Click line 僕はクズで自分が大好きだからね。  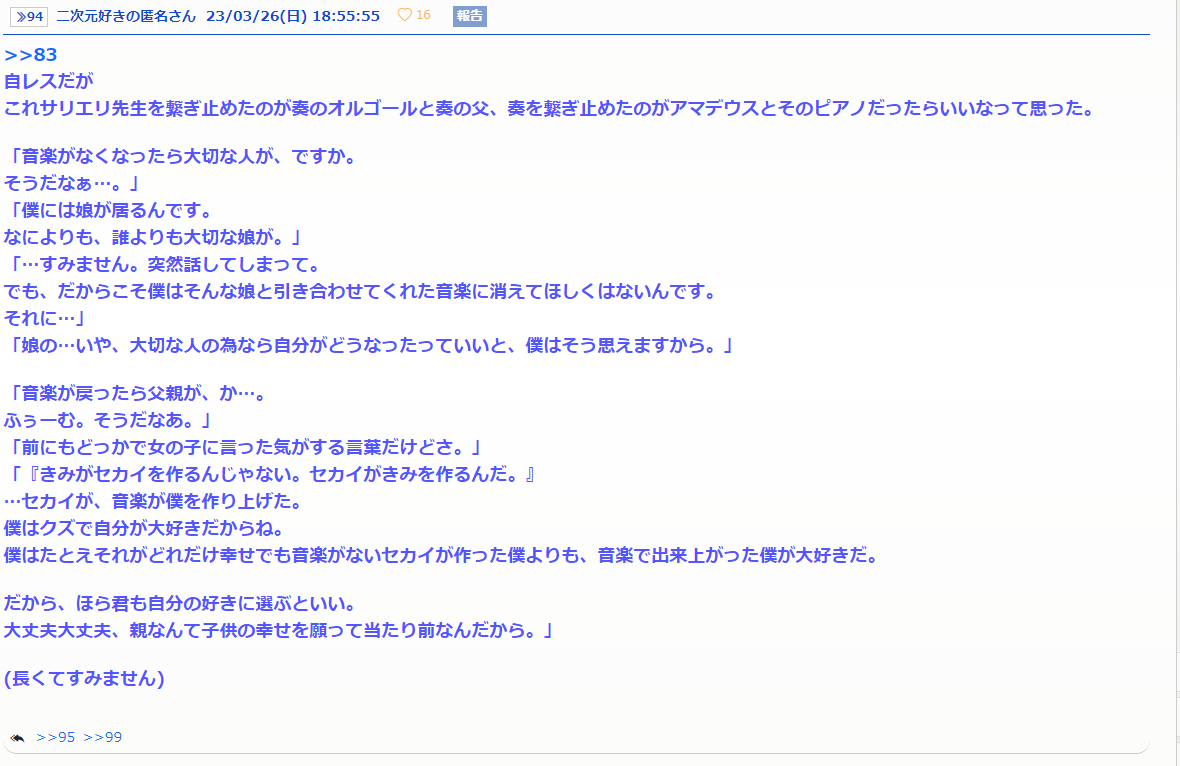[144, 529]
